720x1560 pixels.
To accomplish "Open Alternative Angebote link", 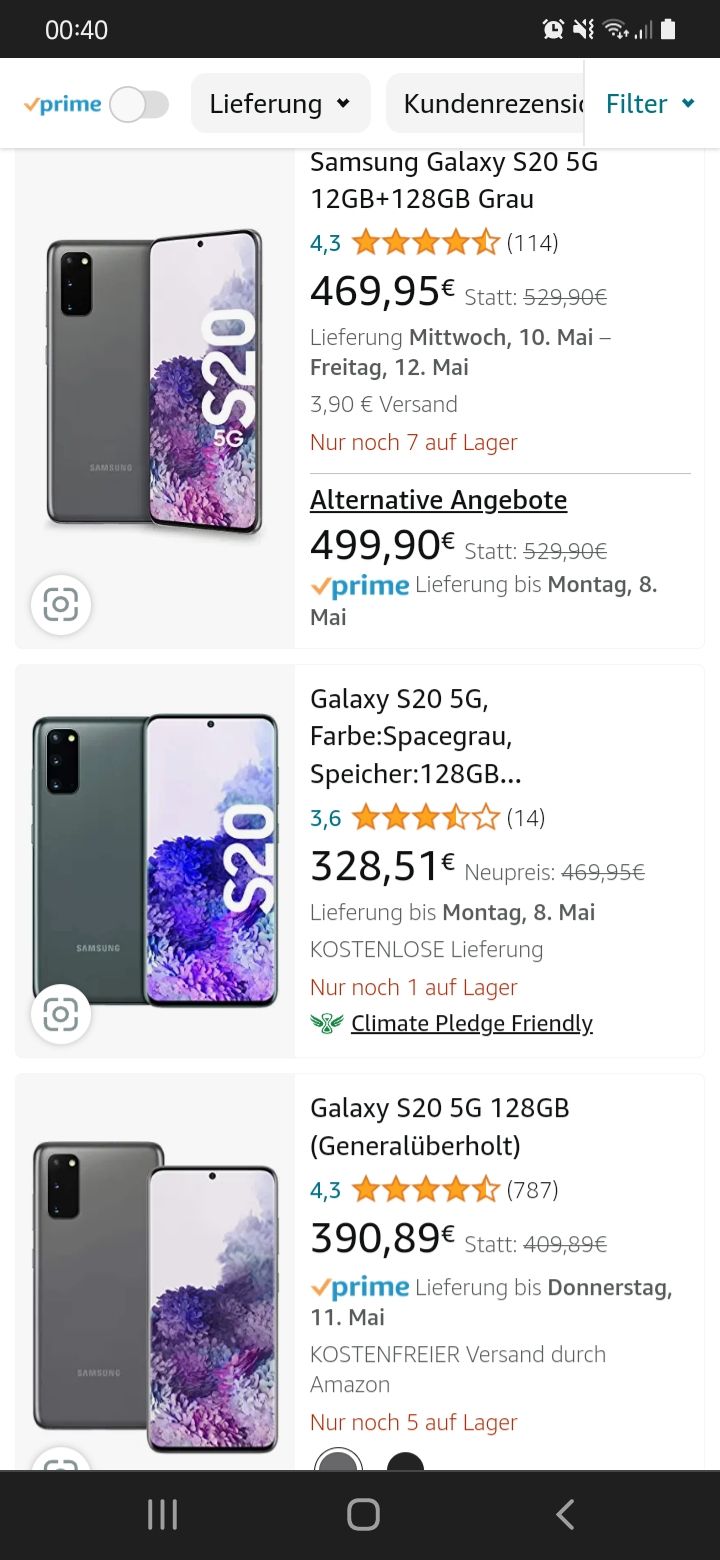I will (x=438, y=500).
